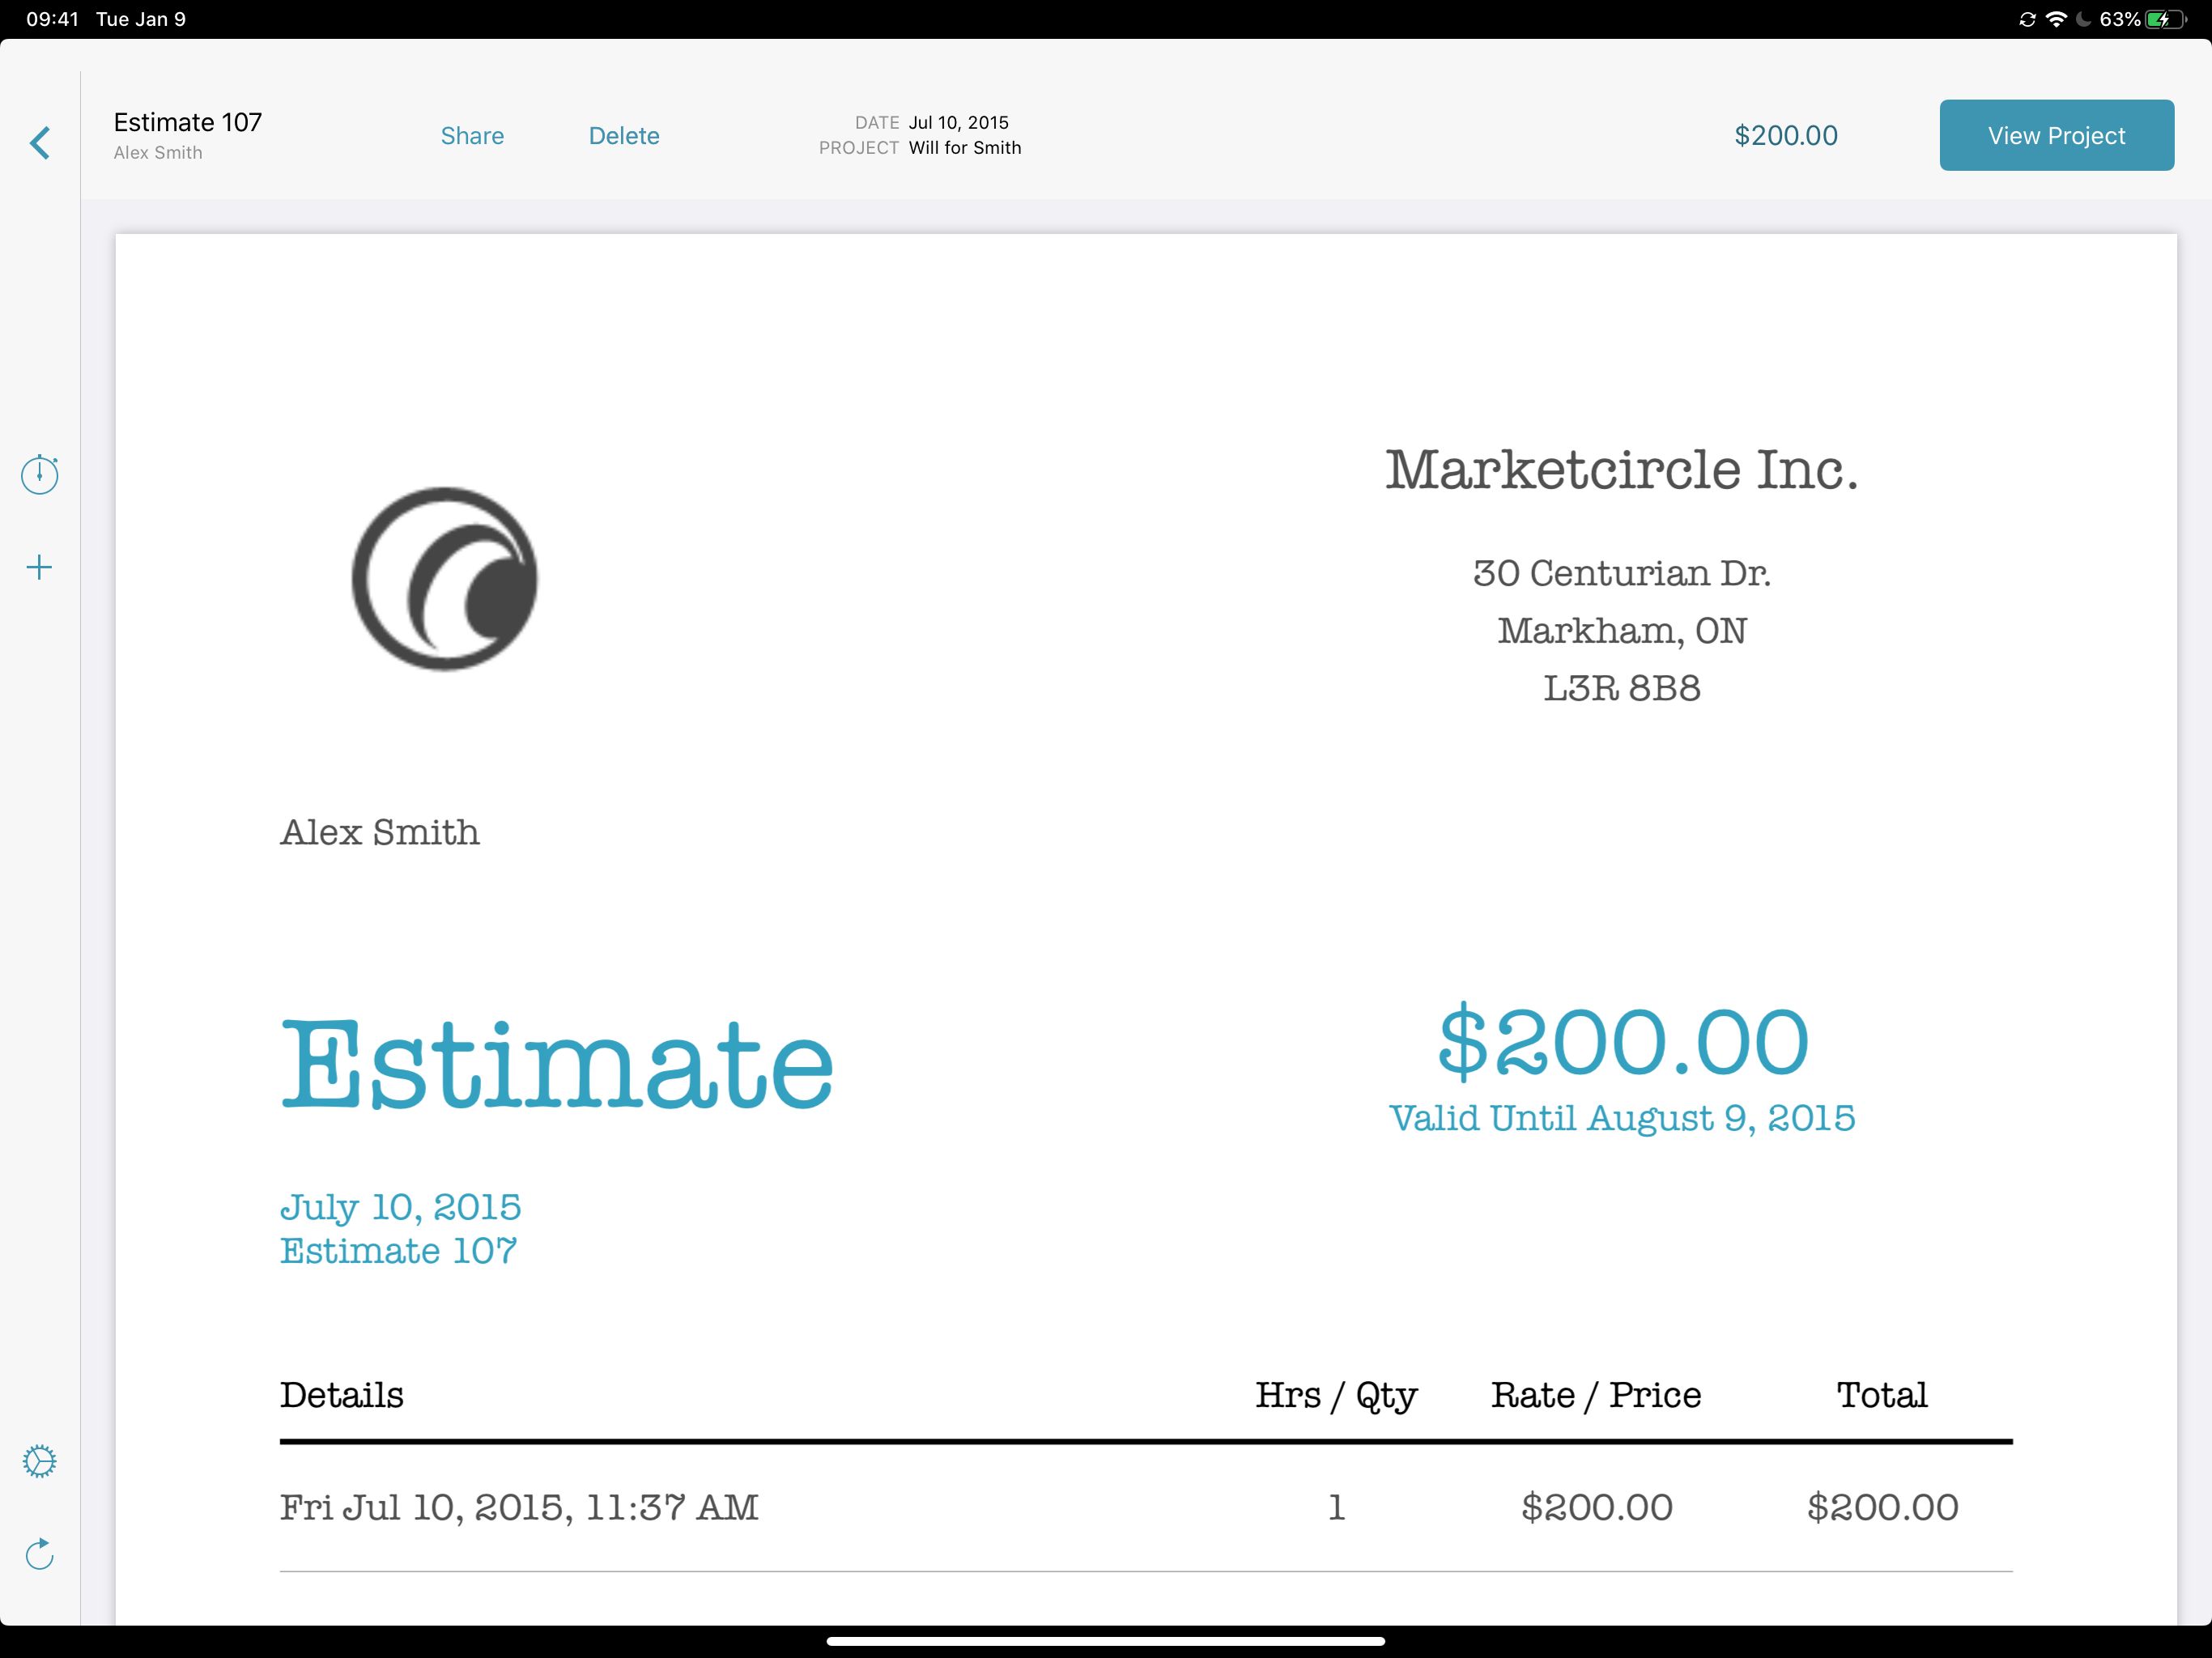
Task: Tap the Do Not Disturb moon icon
Action: [2084, 19]
